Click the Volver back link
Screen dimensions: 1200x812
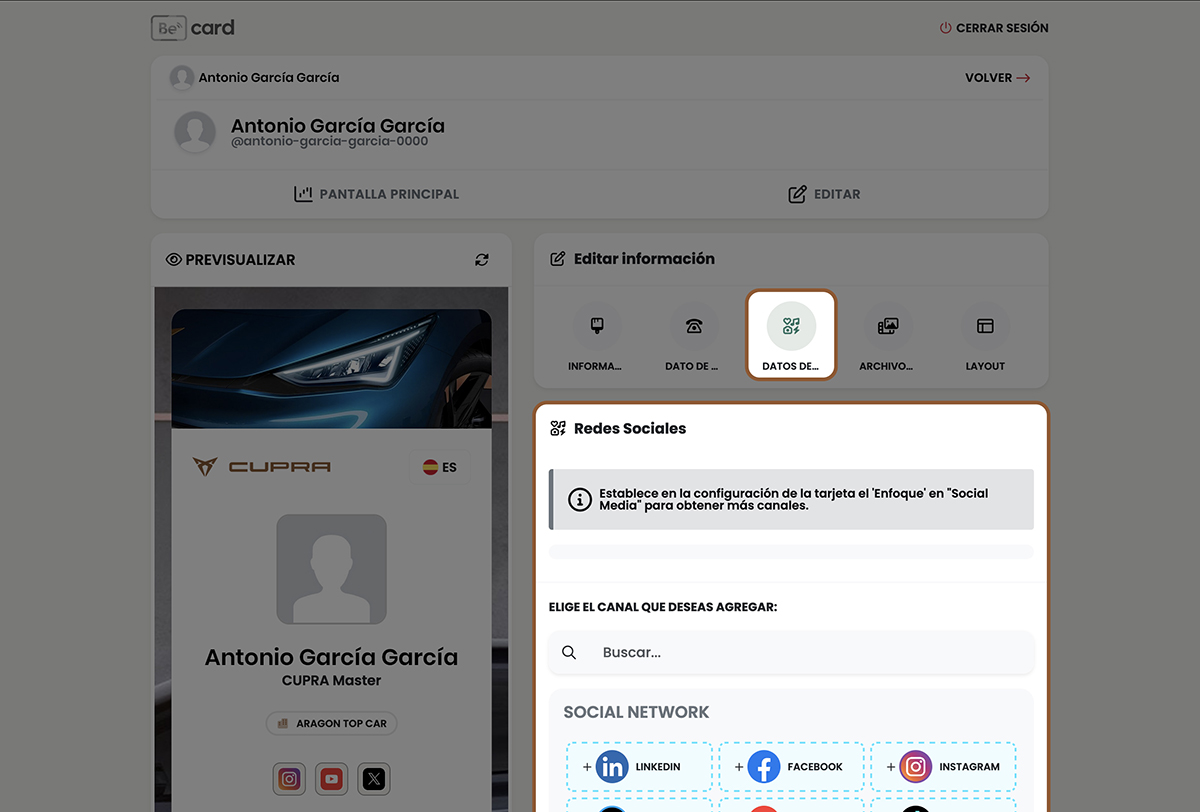click(997, 78)
